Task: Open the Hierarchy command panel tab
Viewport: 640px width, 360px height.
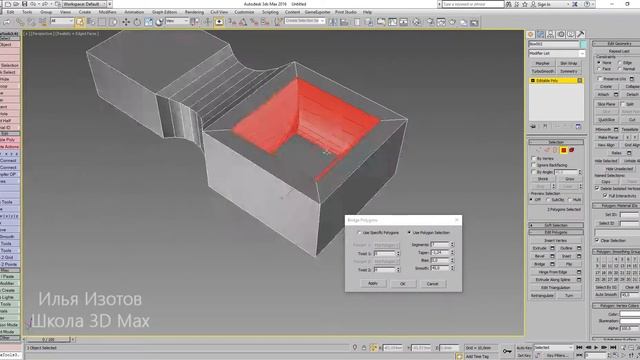Action: click(550, 35)
